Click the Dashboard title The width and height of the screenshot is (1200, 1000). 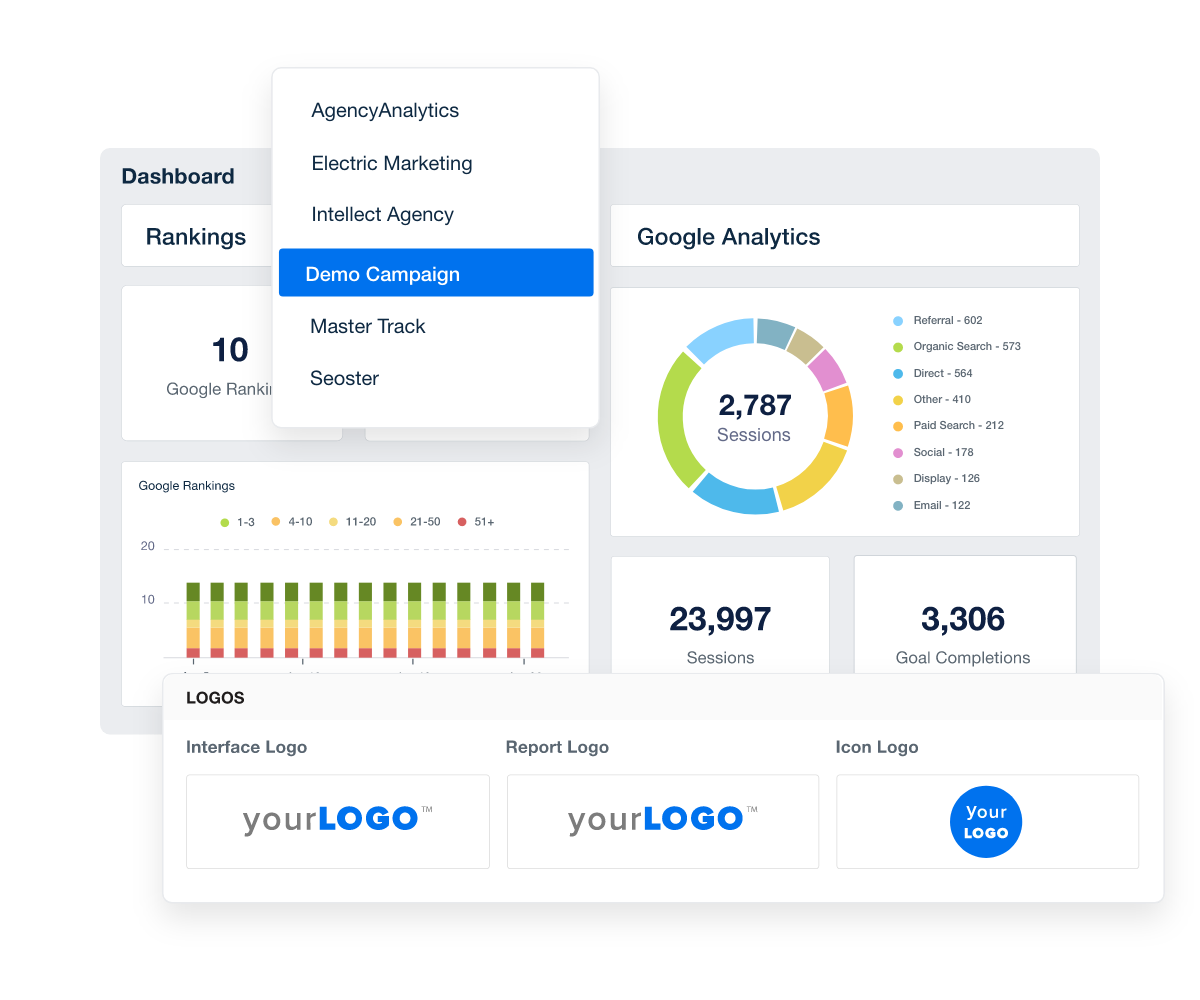coord(178,176)
